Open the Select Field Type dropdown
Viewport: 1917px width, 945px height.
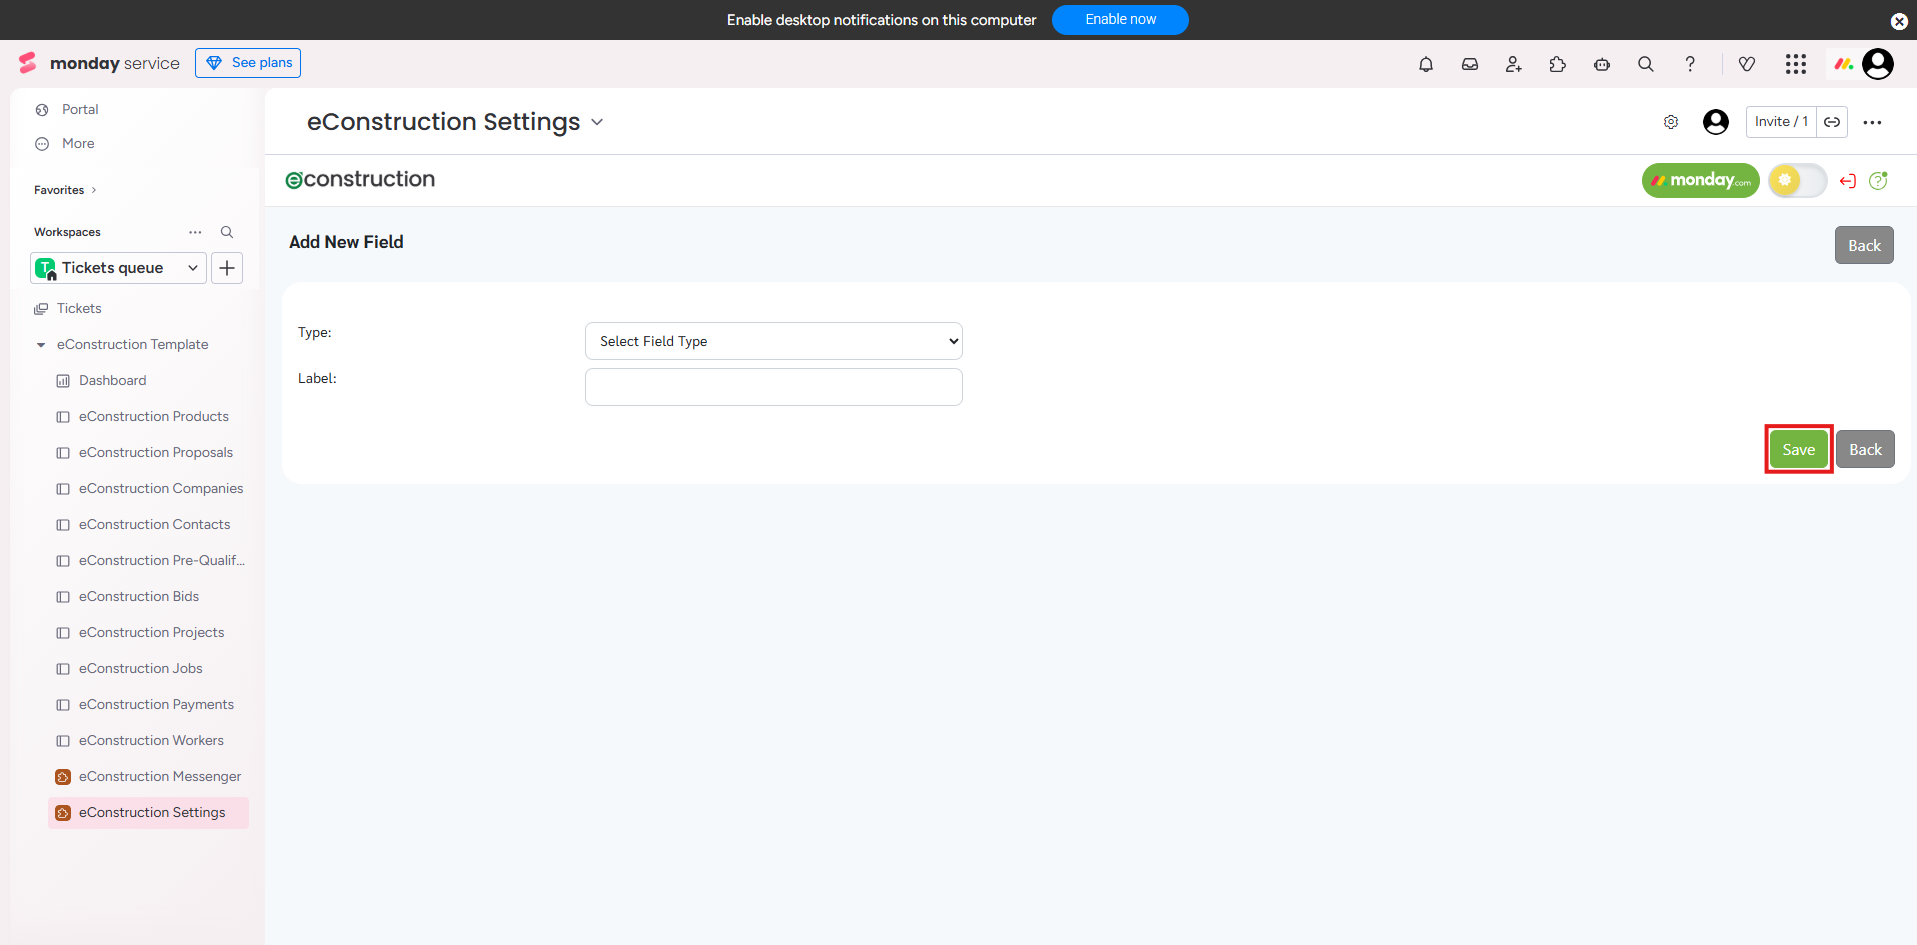pos(773,341)
